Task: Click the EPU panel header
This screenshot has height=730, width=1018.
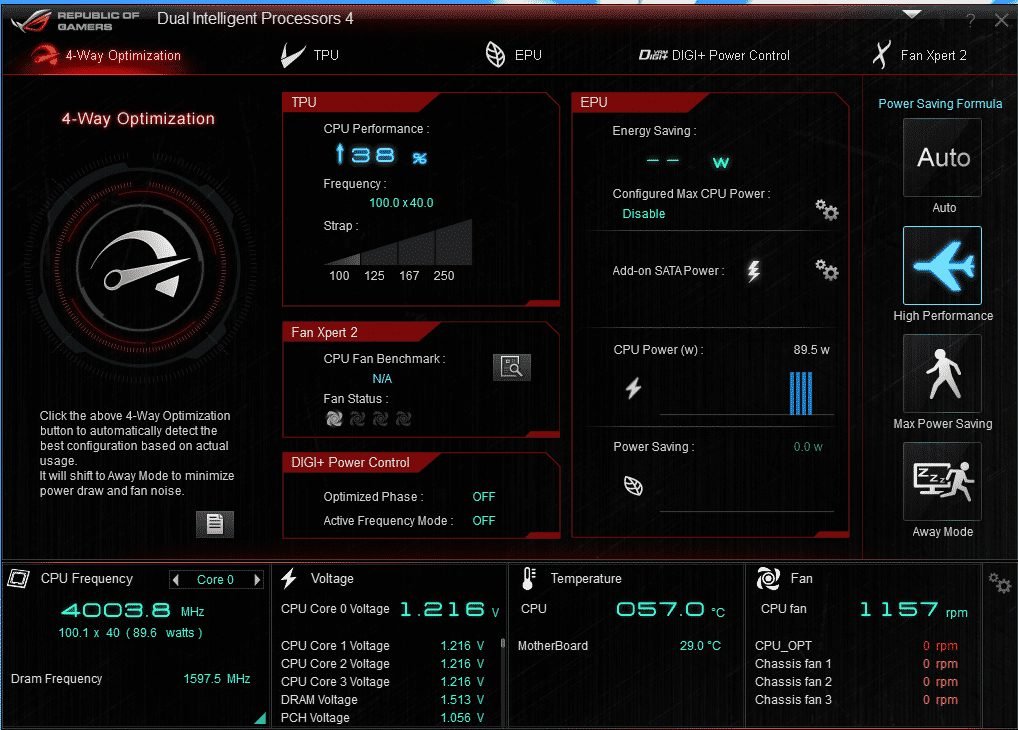Action: click(x=640, y=102)
